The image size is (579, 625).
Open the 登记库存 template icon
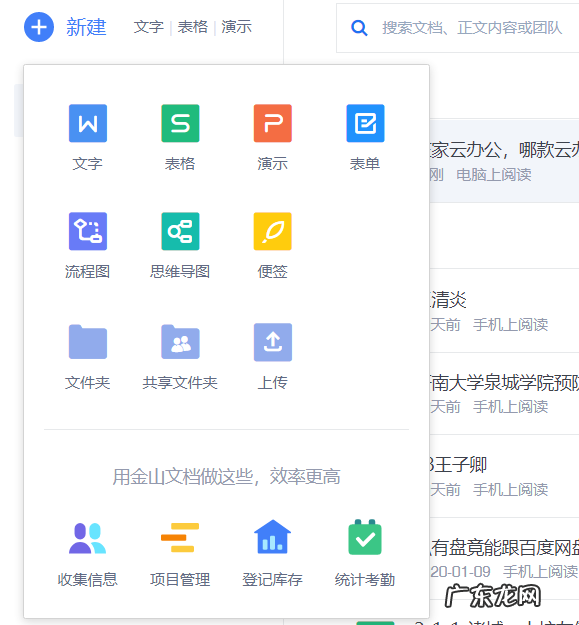(x=273, y=537)
